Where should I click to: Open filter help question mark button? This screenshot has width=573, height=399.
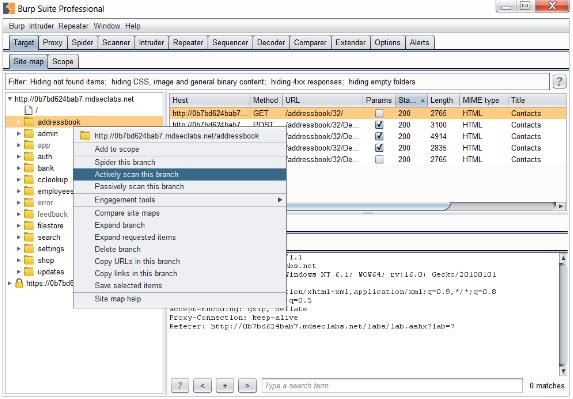[559, 81]
